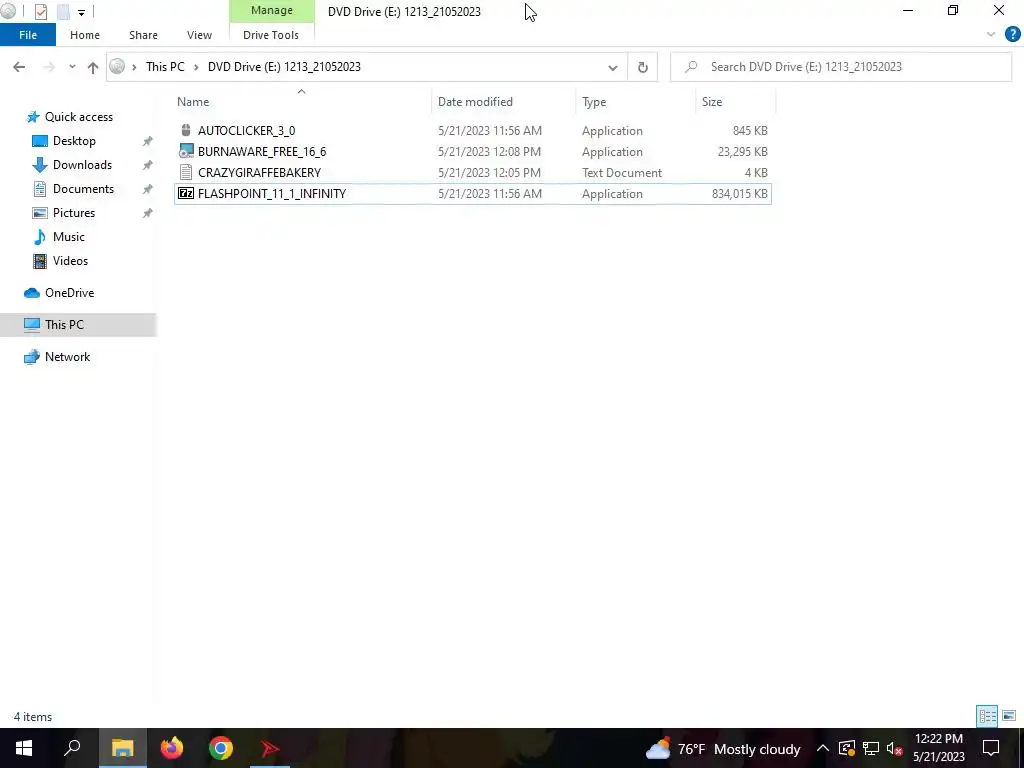Sort files by Size column
The height and width of the screenshot is (768, 1024).
735,101
